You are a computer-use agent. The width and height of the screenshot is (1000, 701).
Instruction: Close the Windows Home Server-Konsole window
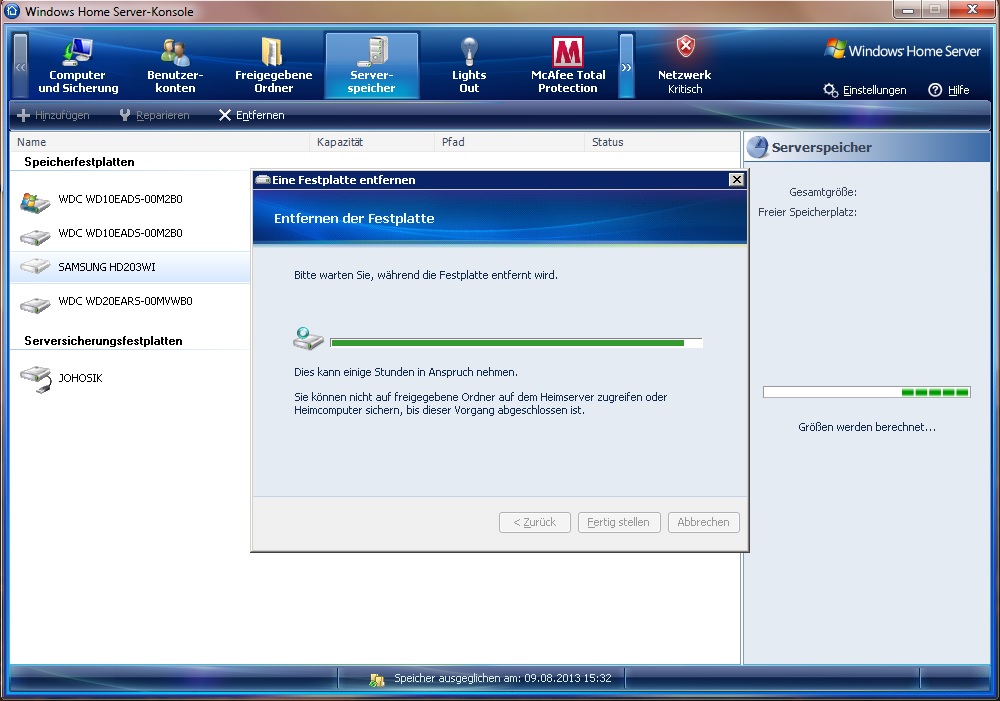click(x=972, y=10)
